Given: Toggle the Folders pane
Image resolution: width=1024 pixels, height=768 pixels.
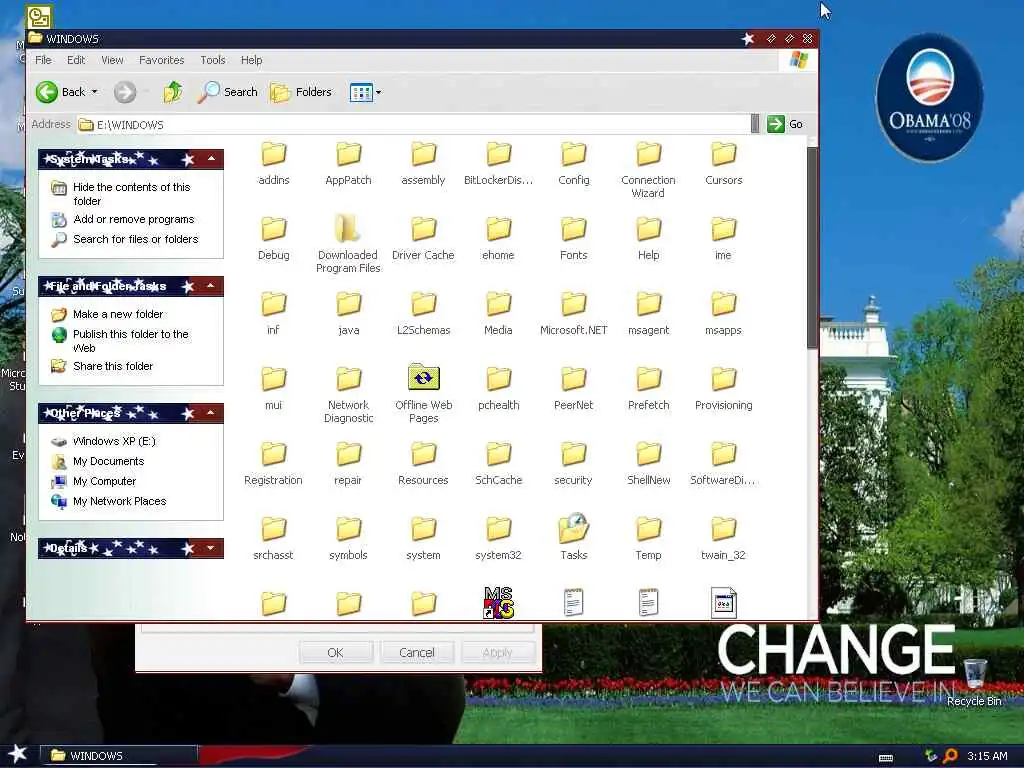Looking at the screenshot, I should point(301,92).
